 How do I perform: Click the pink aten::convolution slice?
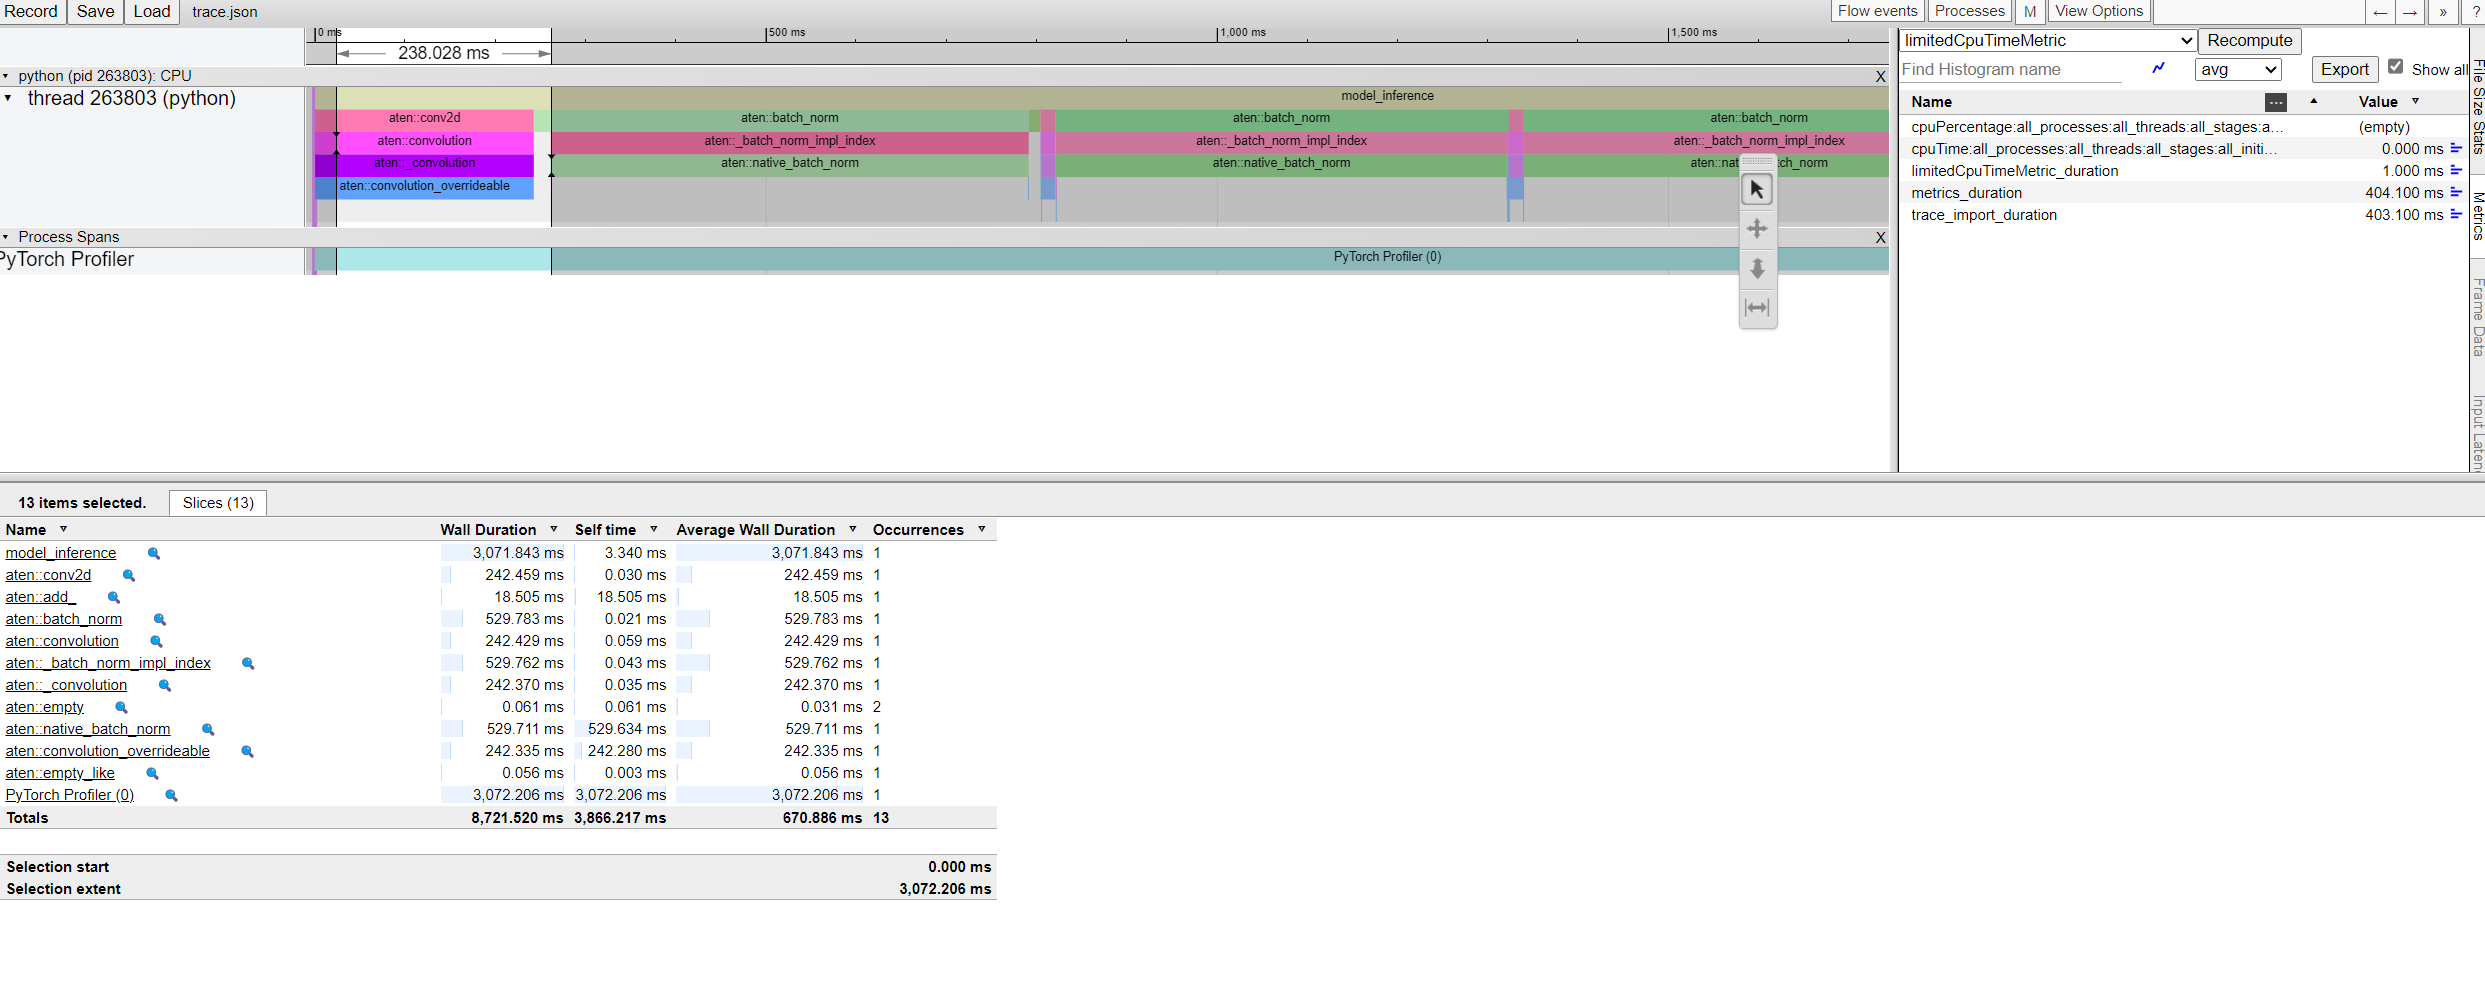coord(424,141)
